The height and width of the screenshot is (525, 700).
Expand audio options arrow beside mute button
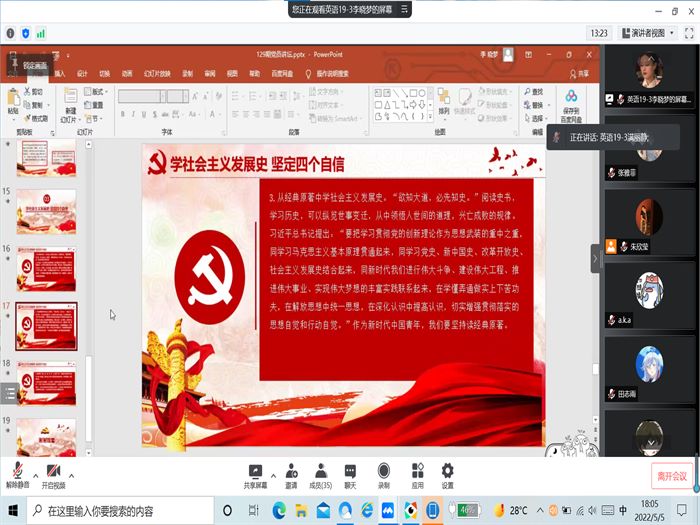click(36, 476)
